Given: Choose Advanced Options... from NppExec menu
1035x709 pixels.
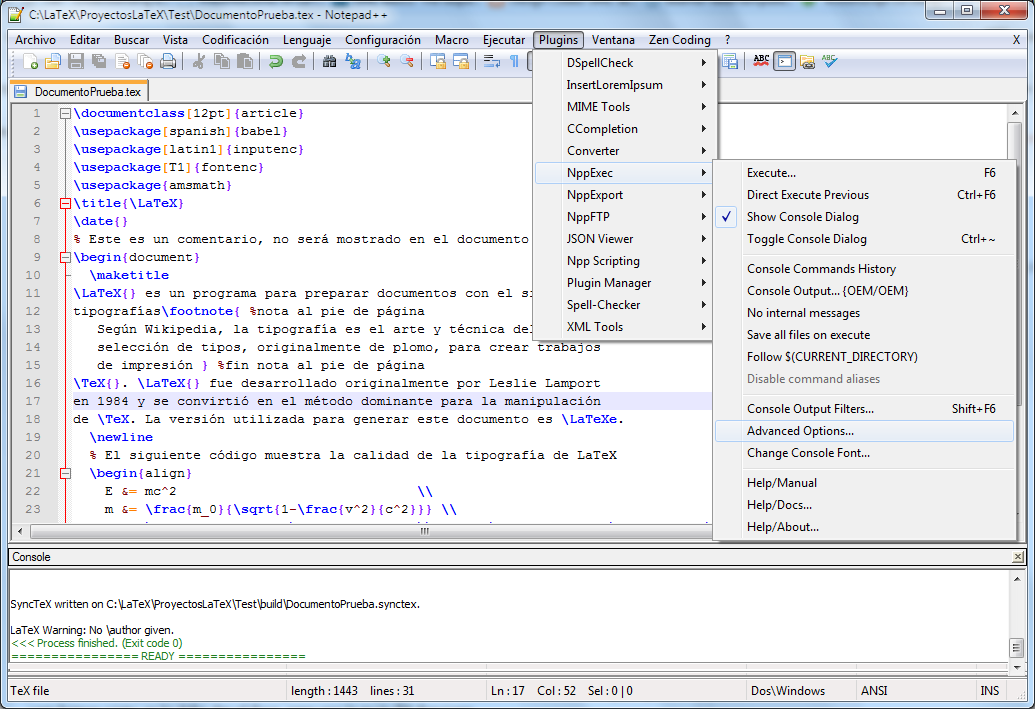Looking at the screenshot, I should click(x=864, y=431).
